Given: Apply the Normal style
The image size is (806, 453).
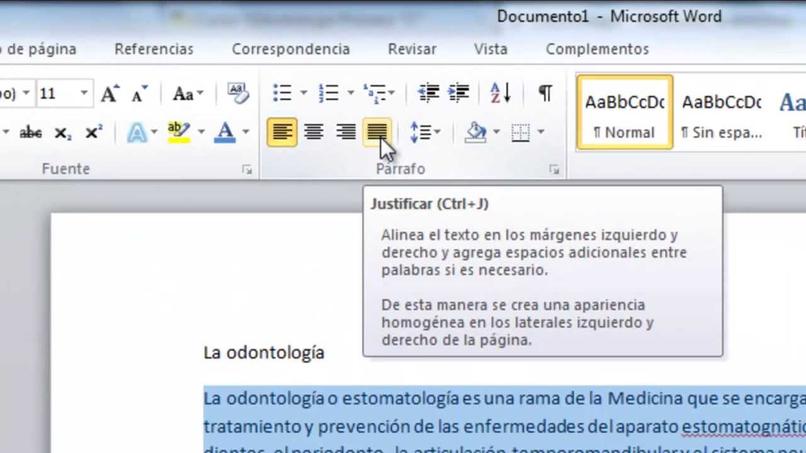Looking at the screenshot, I should [625, 113].
